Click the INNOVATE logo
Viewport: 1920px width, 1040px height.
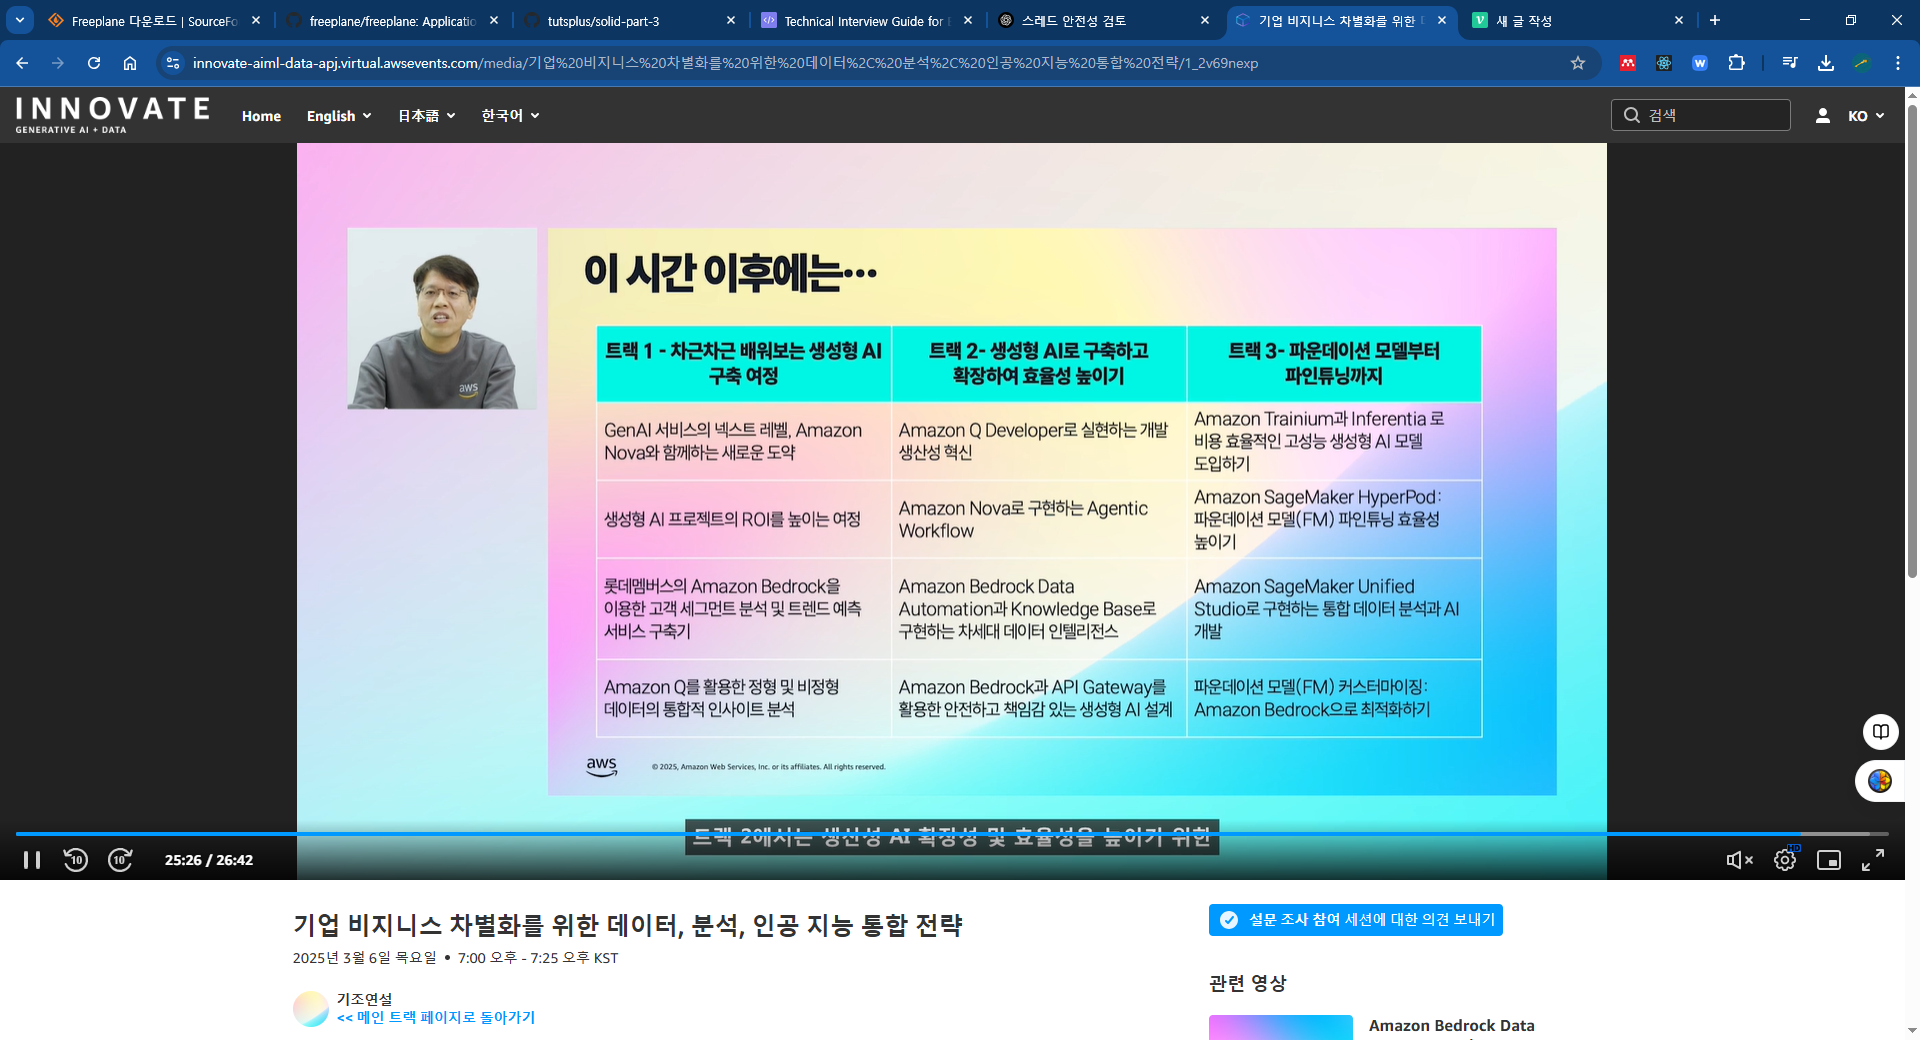[x=113, y=115]
